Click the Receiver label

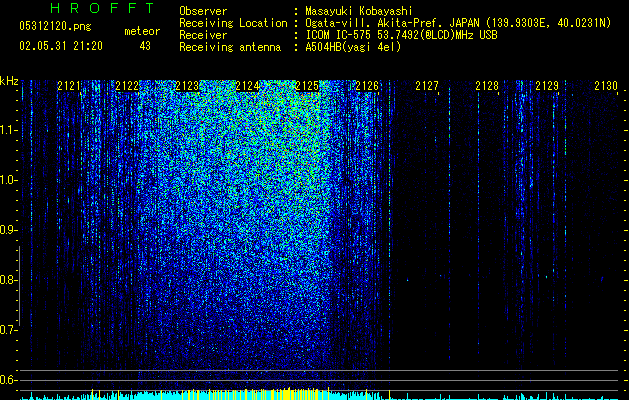(x=203, y=35)
